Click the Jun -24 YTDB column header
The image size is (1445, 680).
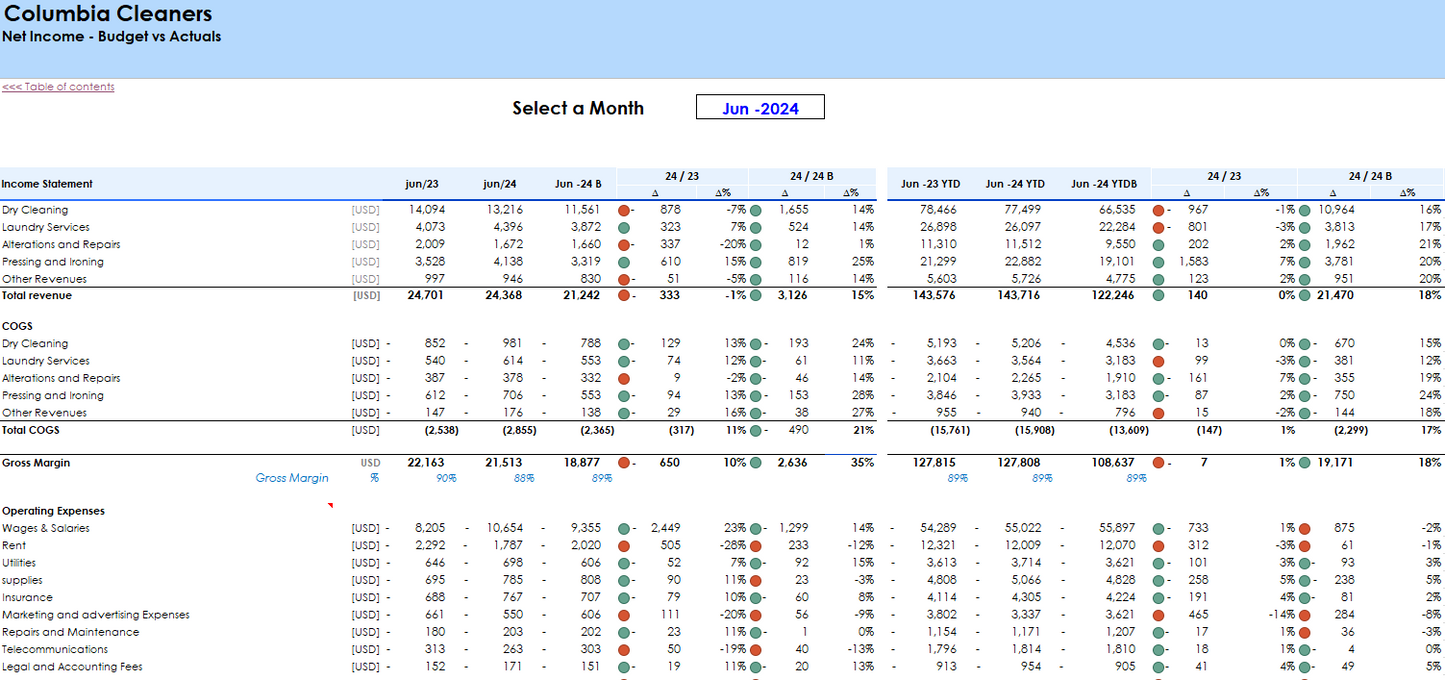coord(1103,184)
